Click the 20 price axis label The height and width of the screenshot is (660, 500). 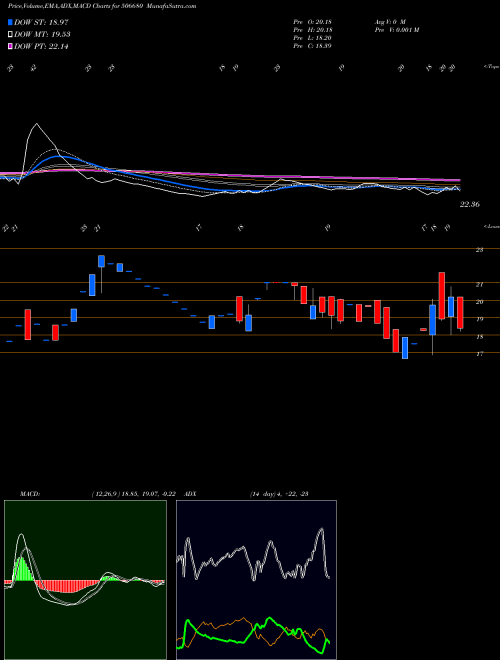pos(479,302)
